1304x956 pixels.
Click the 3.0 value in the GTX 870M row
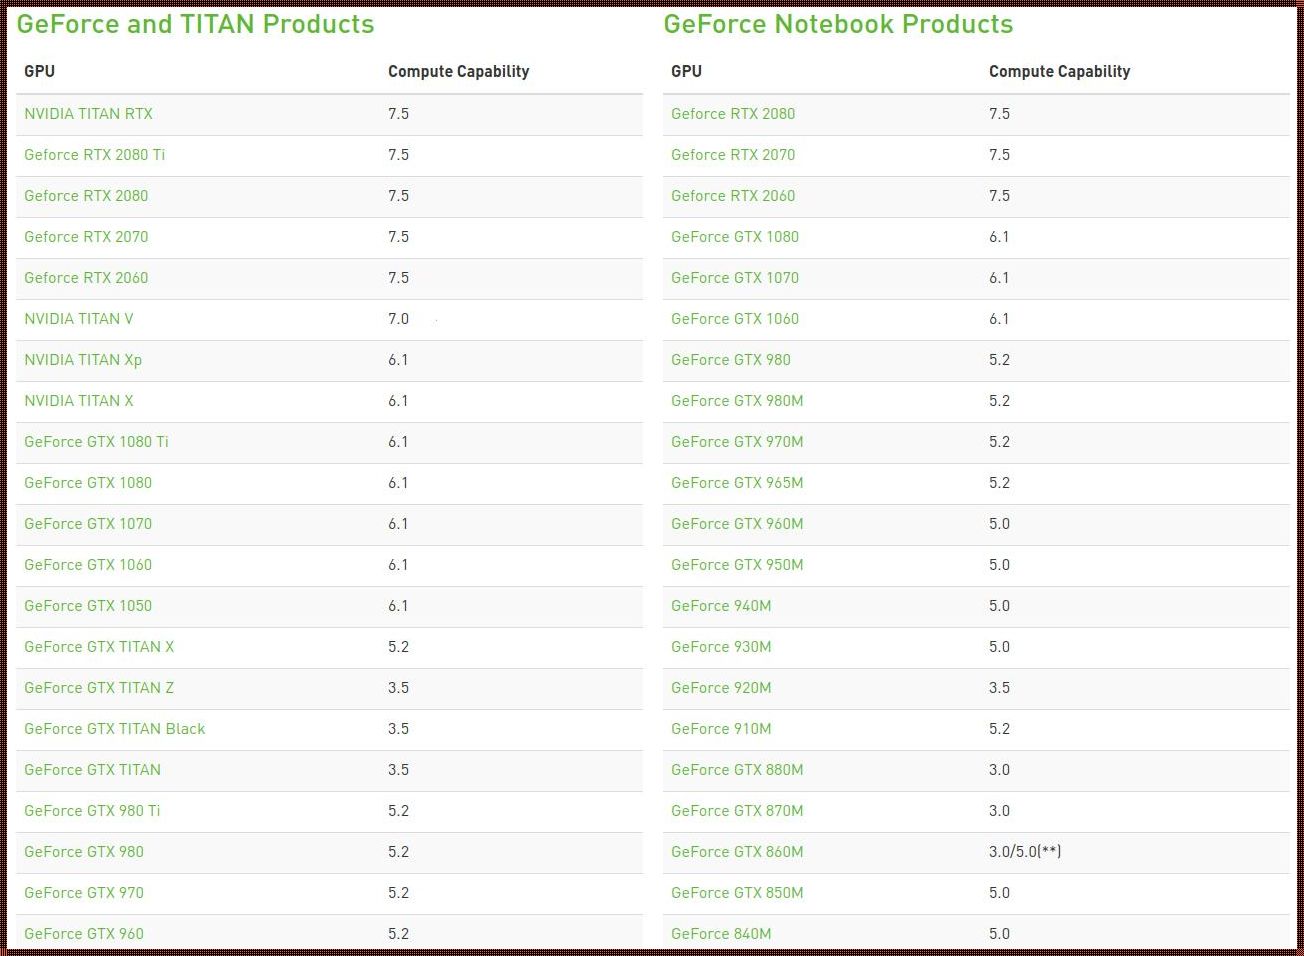pyautogui.click(x=999, y=811)
